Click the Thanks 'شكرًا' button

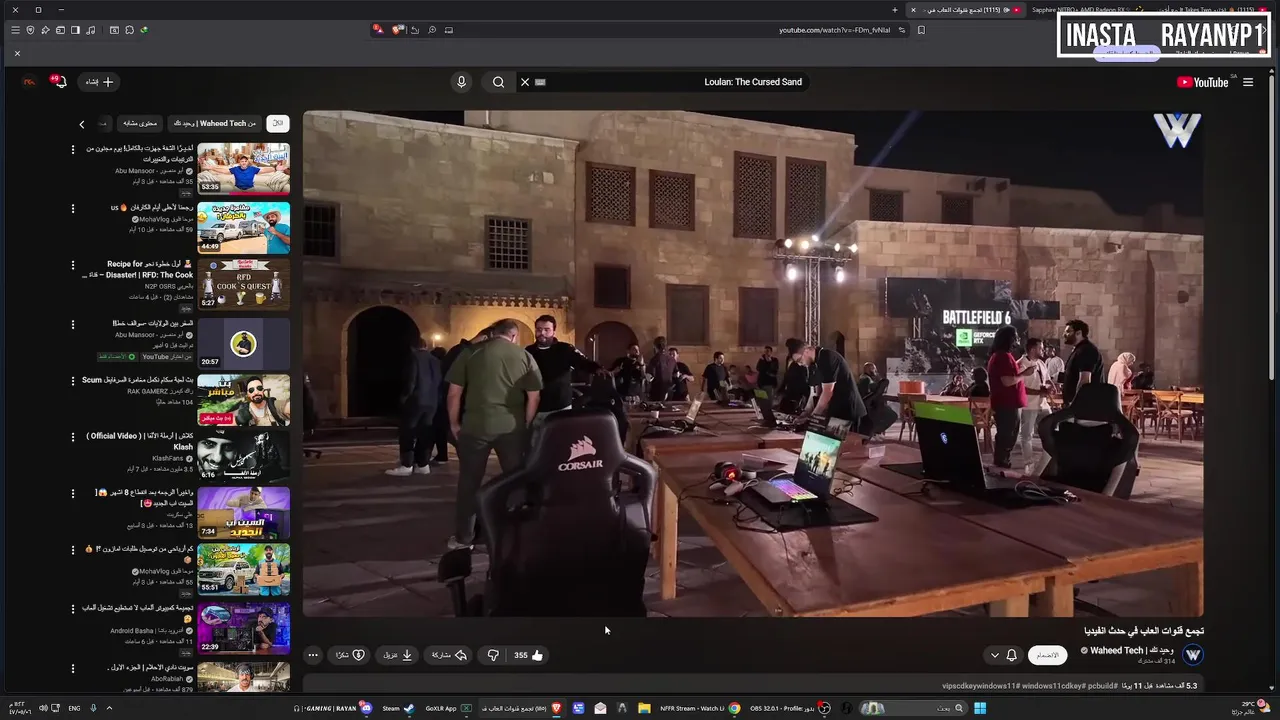[x=350, y=655]
